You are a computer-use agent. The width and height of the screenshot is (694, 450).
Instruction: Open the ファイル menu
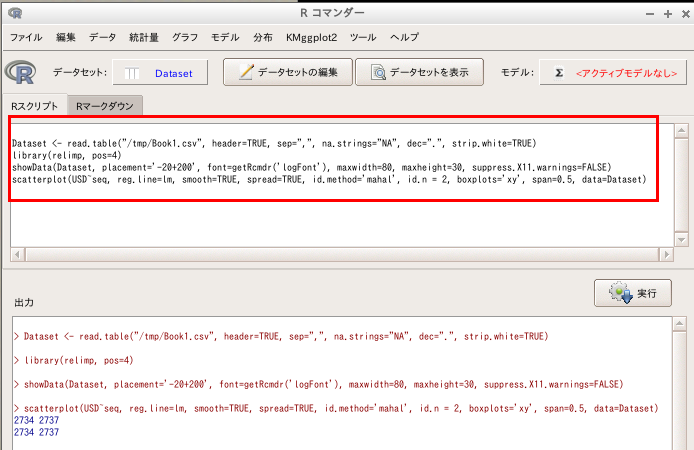[26, 38]
